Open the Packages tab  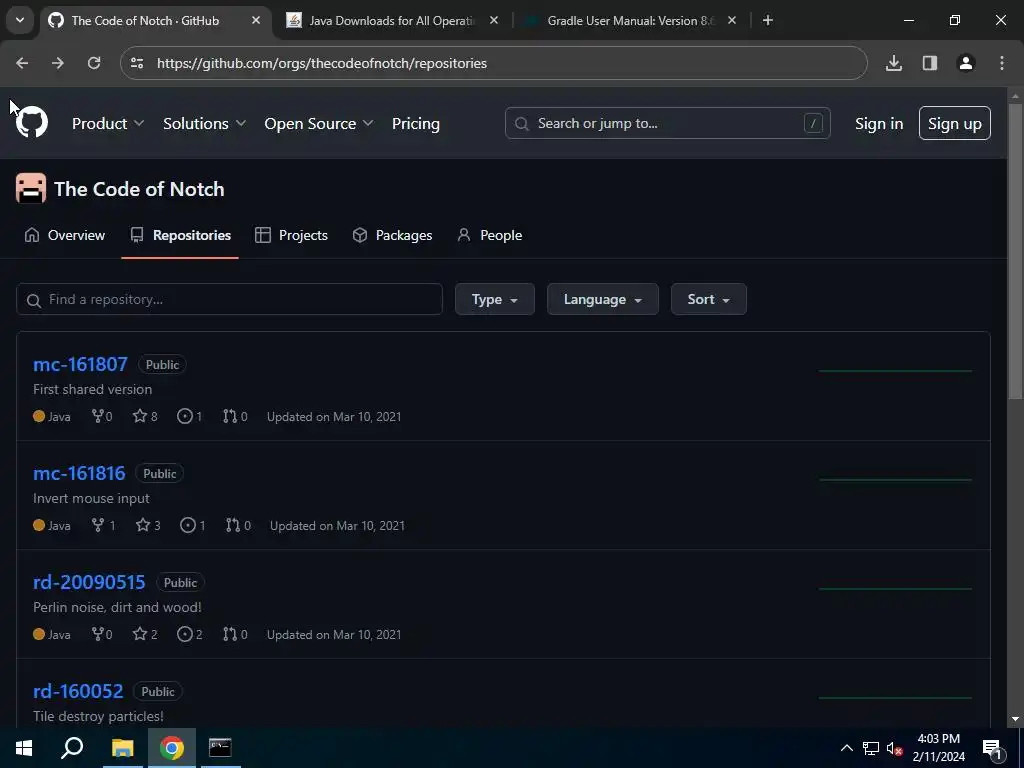click(392, 235)
